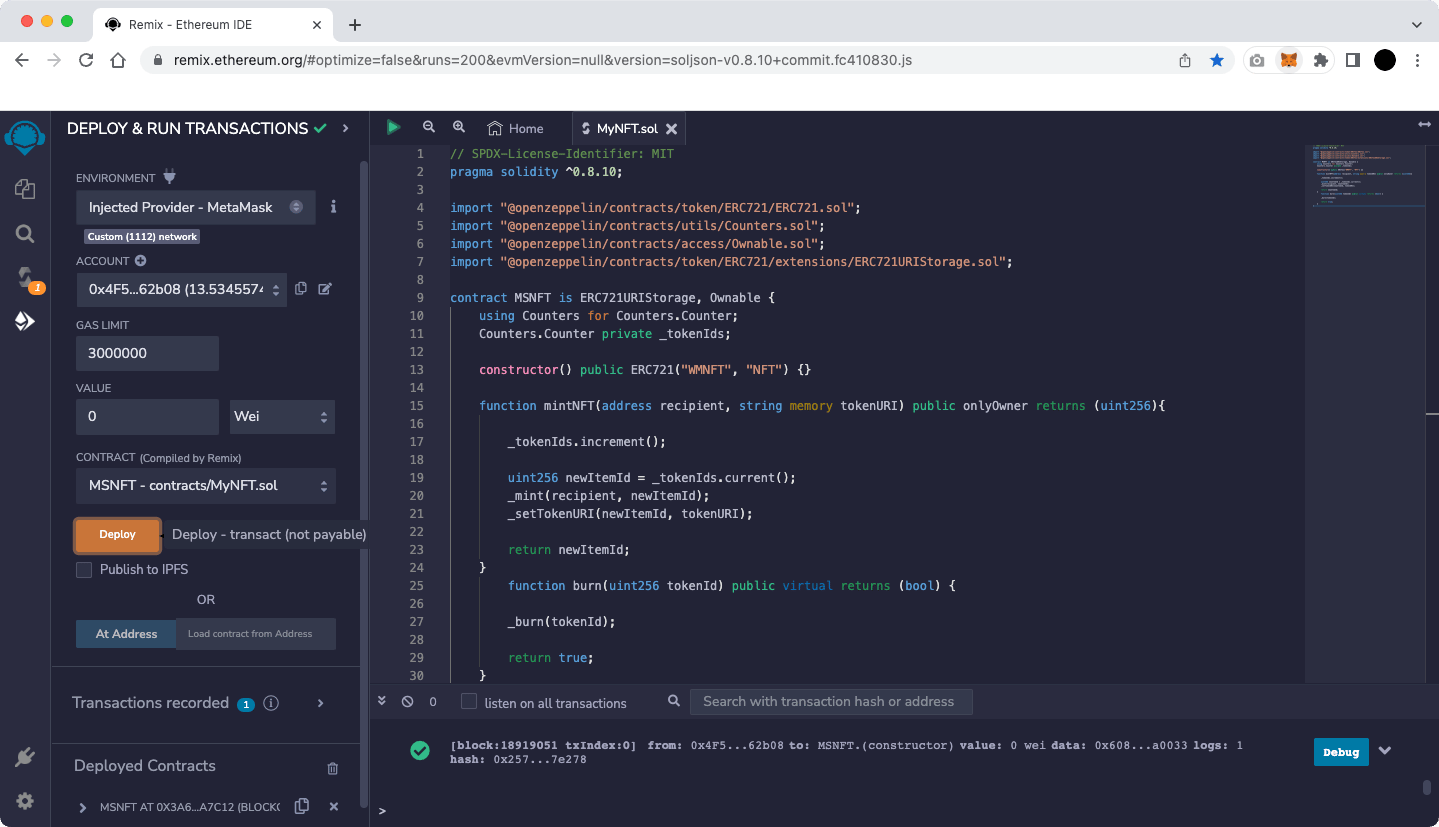Screen dimensions: 1439x827
Task: Open the Environment provider dropdown
Action: click(x=196, y=207)
